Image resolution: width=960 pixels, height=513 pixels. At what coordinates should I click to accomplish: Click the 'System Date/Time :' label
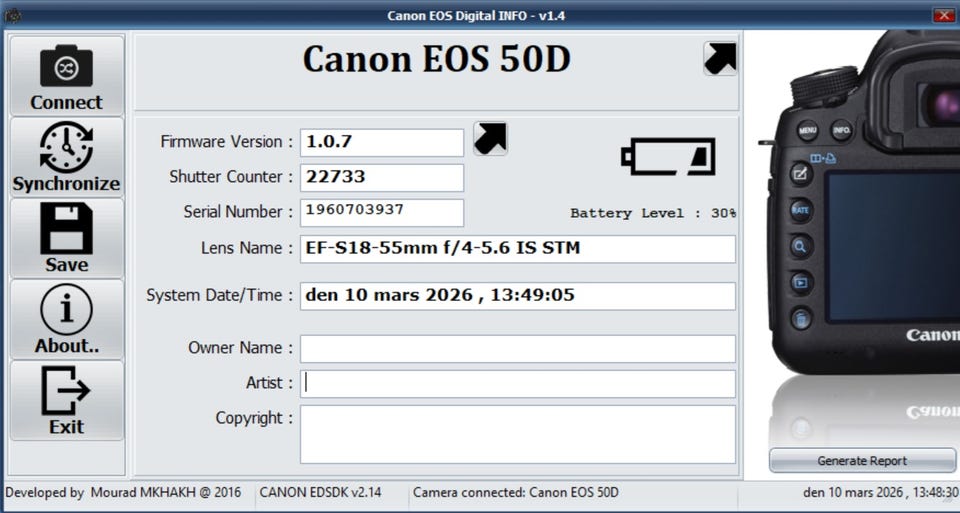(x=219, y=295)
